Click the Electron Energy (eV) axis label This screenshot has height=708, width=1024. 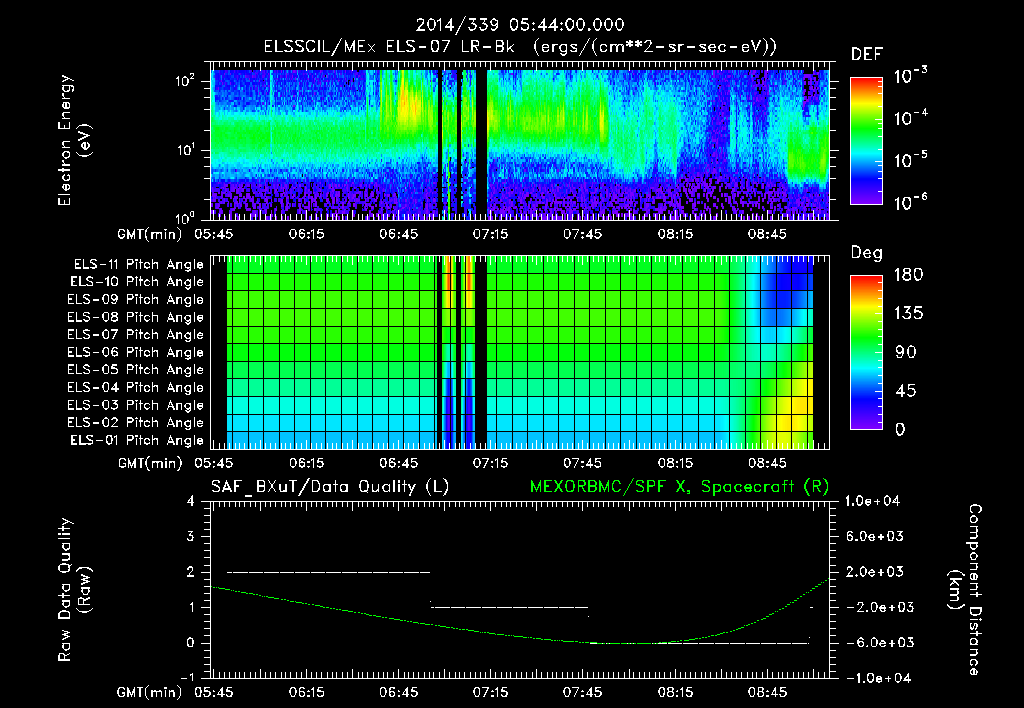click(x=74, y=140)
